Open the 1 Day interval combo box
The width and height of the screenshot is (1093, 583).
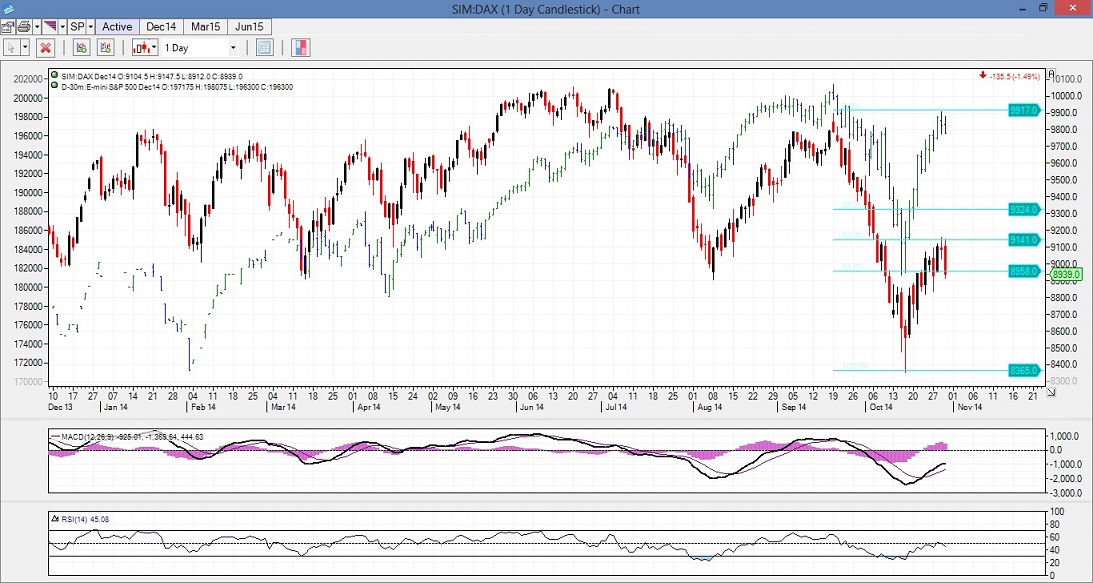pos(200,48)
